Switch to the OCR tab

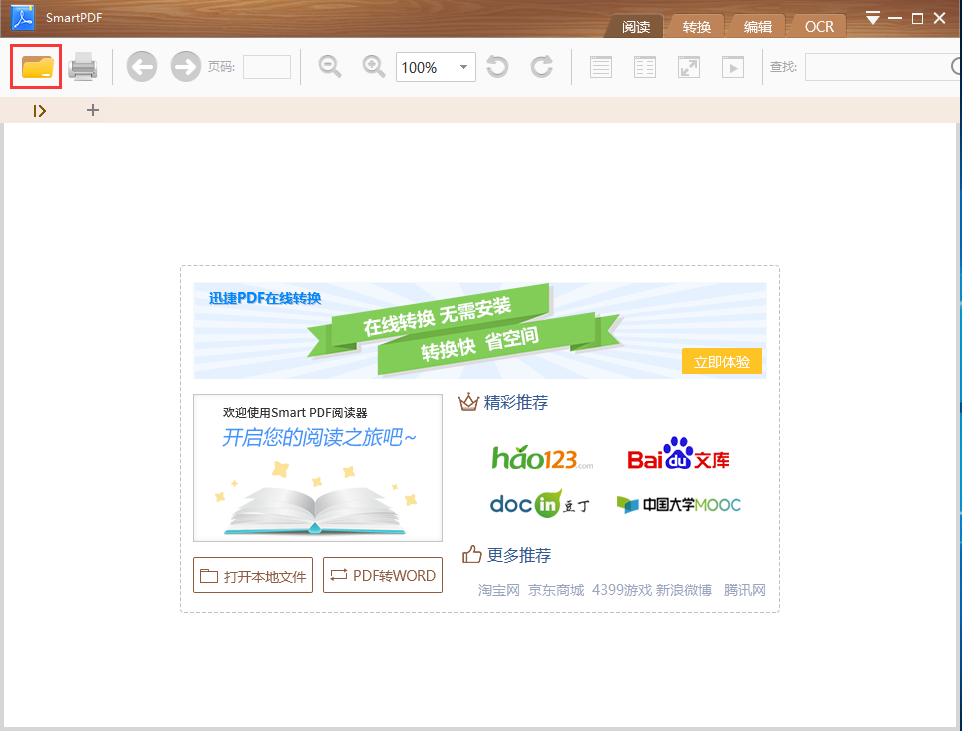pyautogui.click(x=817, y=27)
